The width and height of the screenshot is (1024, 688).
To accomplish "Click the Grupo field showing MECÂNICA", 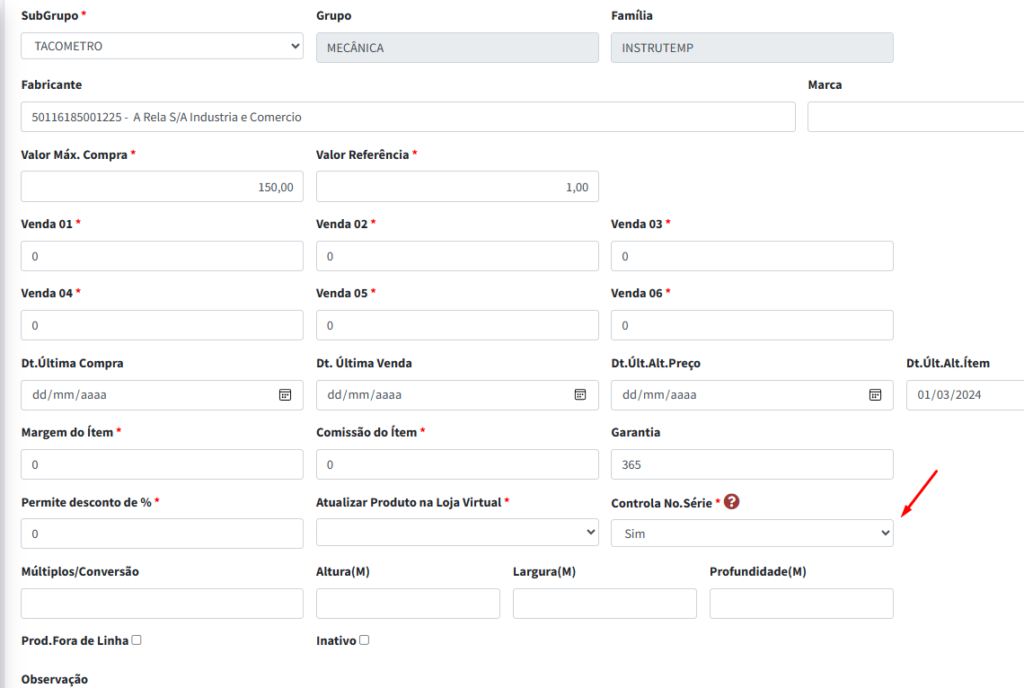I will click(x=457, y=48).
